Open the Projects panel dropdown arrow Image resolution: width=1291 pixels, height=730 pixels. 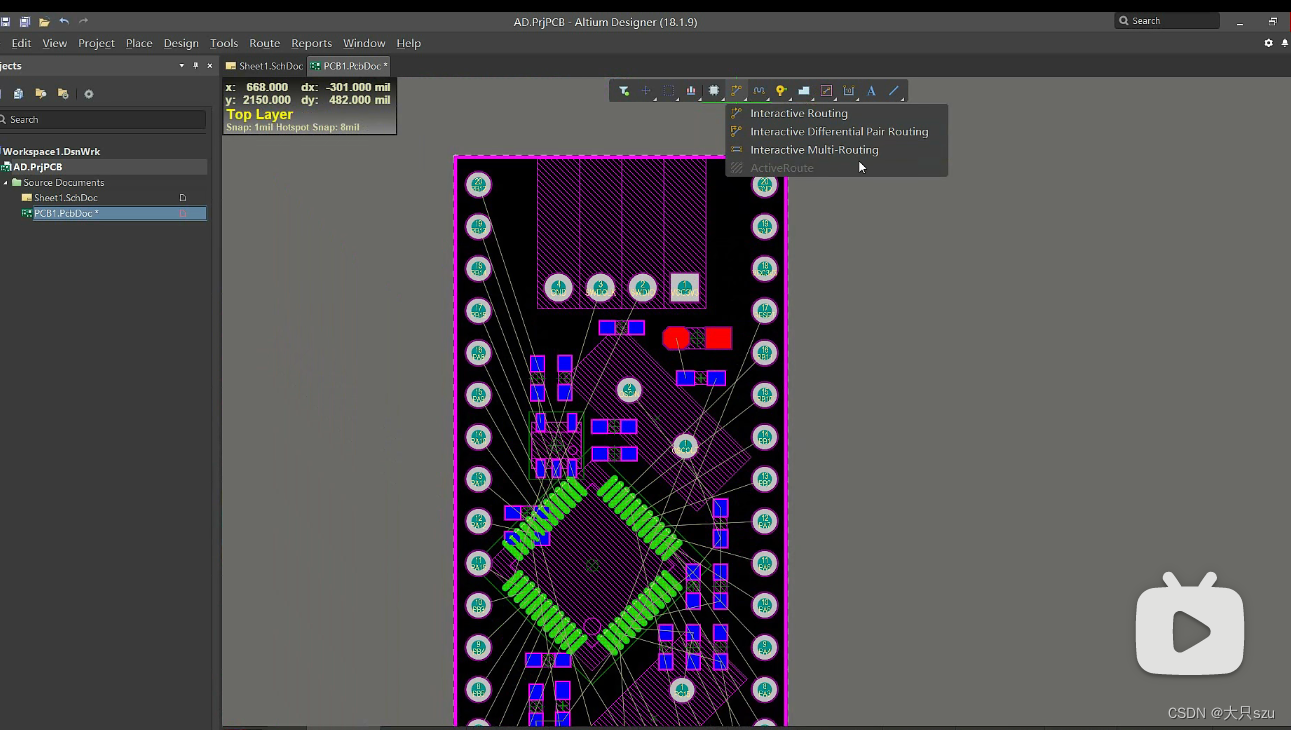pyautogui.click(x=181, y=66)
